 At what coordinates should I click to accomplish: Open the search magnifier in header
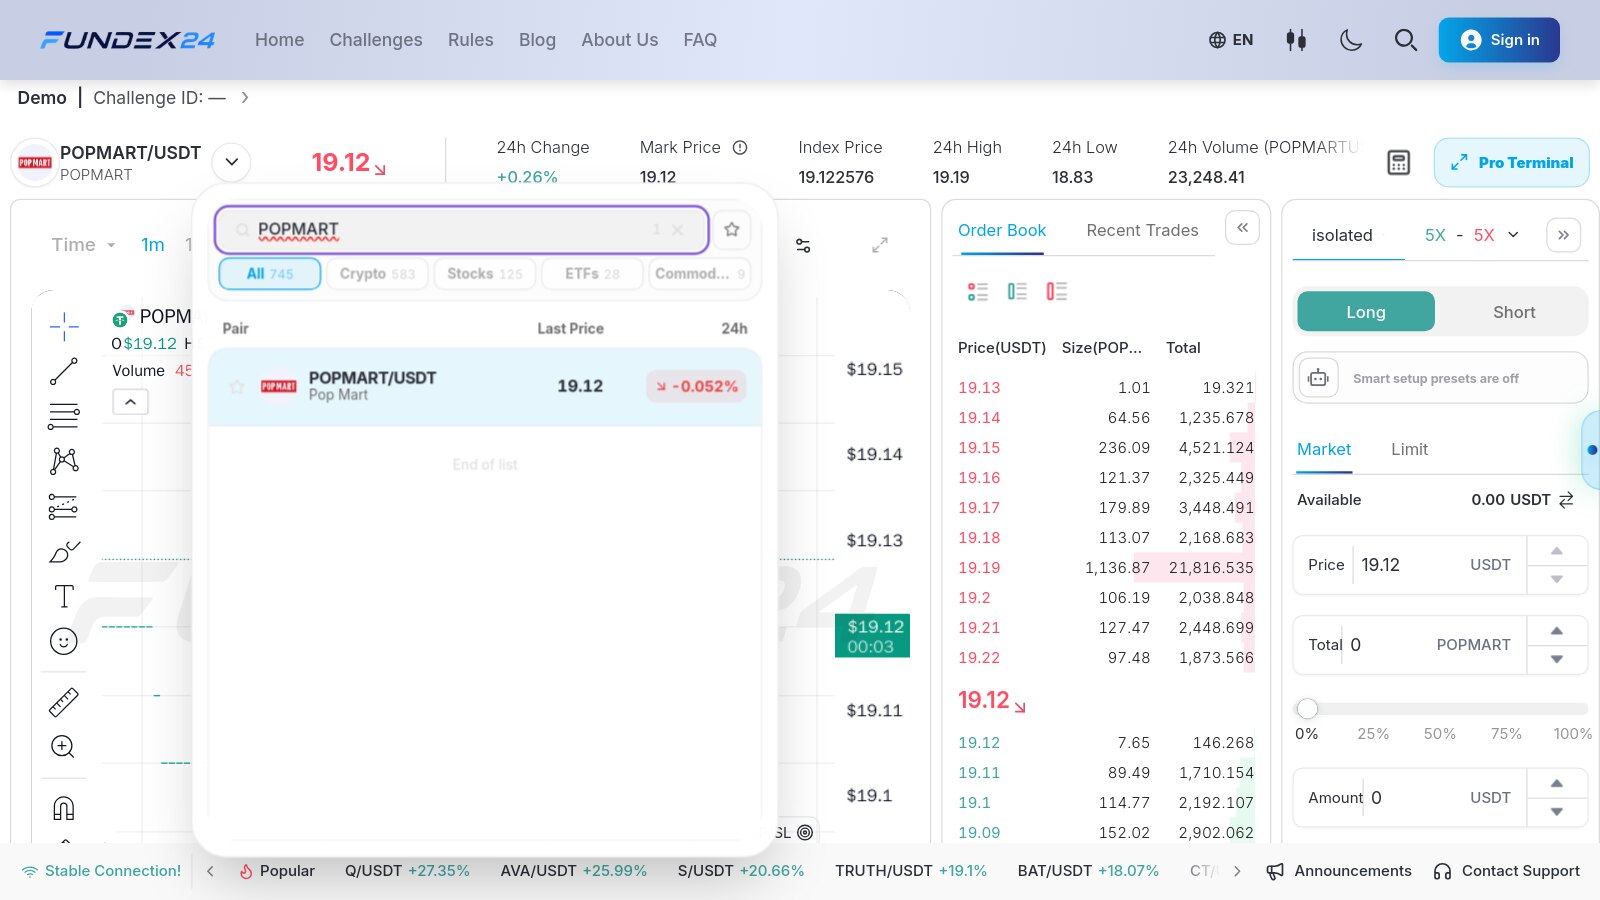(x=1405, y=40)
